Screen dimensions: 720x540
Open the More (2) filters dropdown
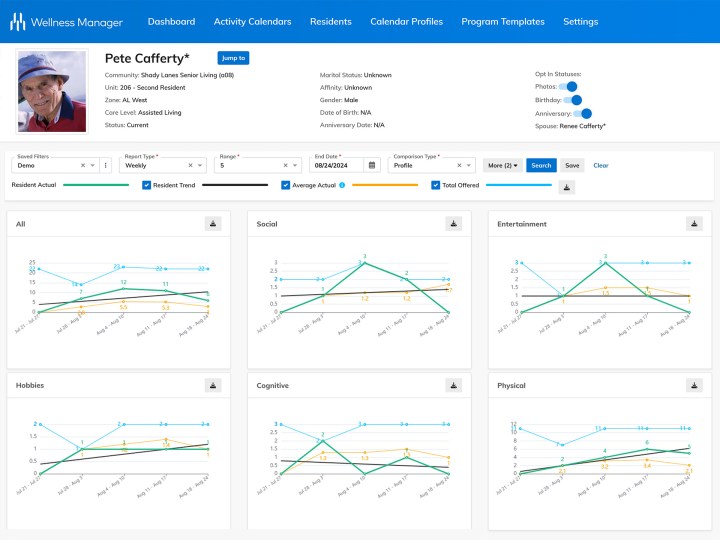pos(502,165)
